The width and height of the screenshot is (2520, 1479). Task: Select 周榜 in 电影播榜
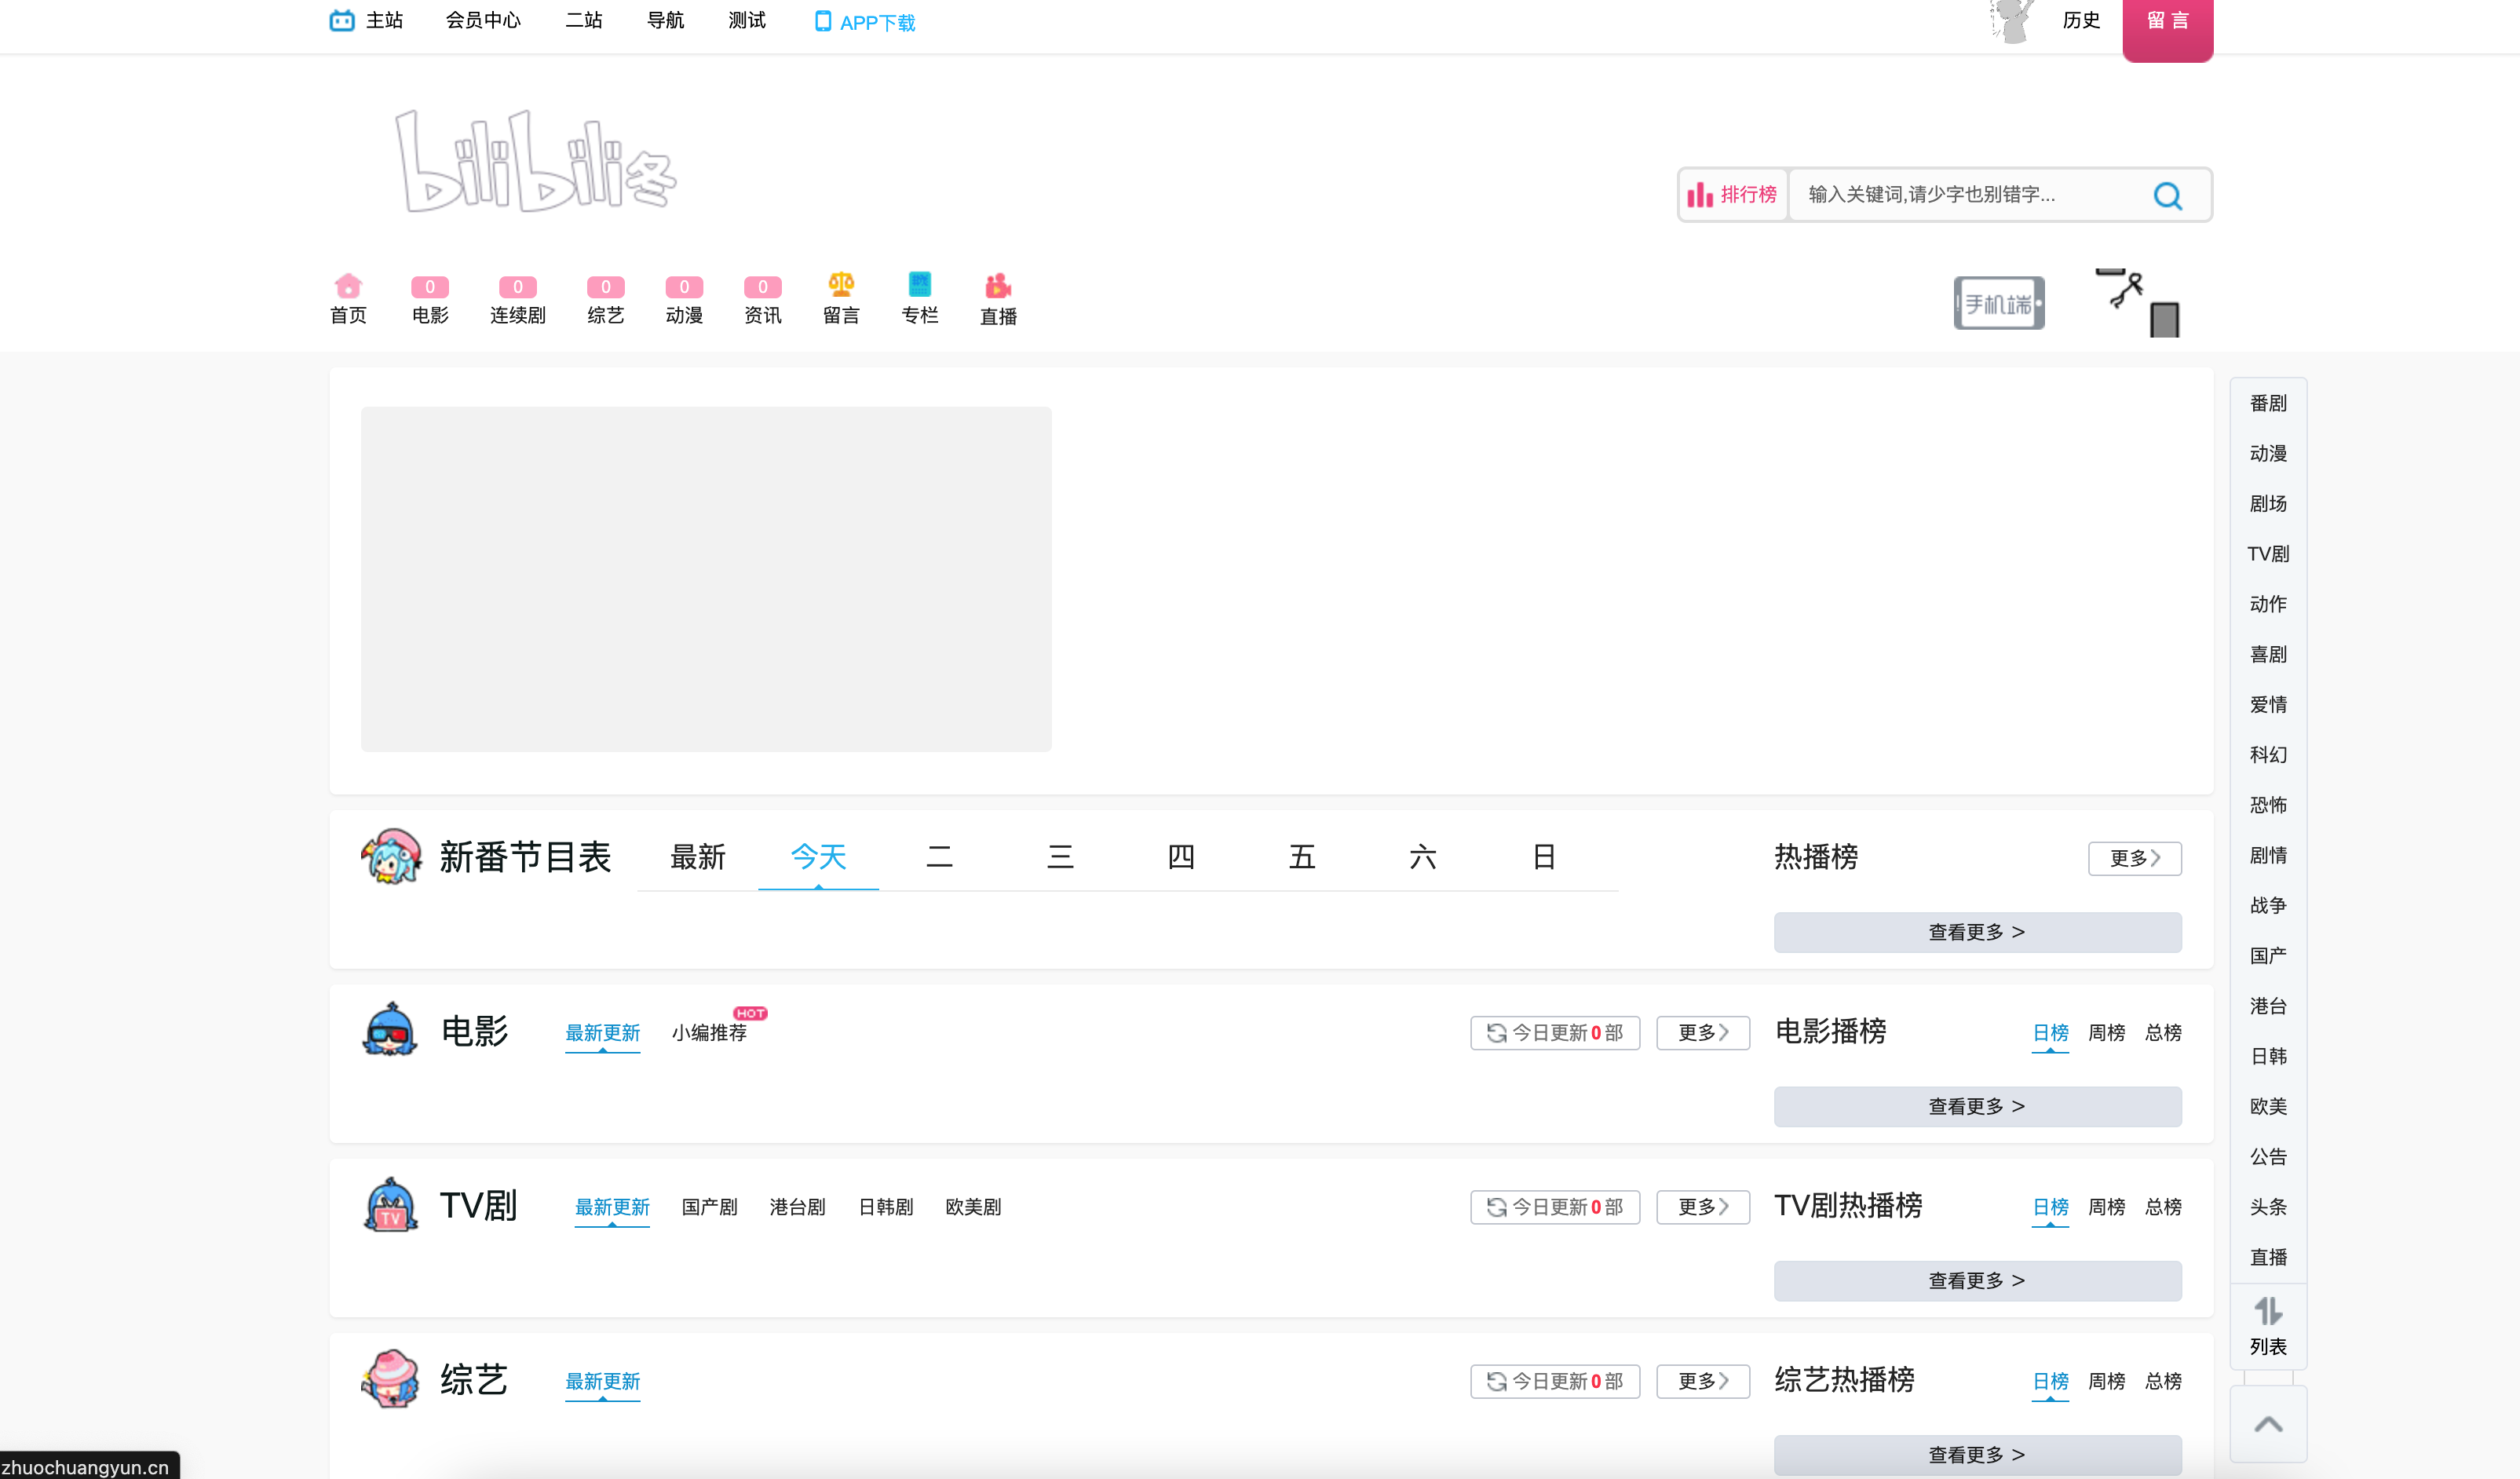point(2106,1032)
